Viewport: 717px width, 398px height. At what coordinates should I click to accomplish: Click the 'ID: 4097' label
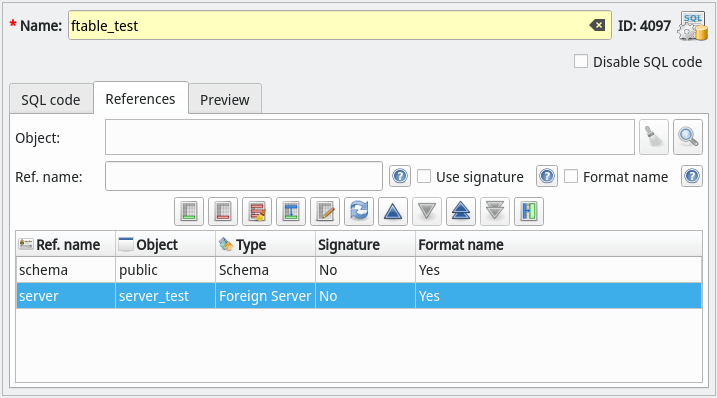click(644, 26)
